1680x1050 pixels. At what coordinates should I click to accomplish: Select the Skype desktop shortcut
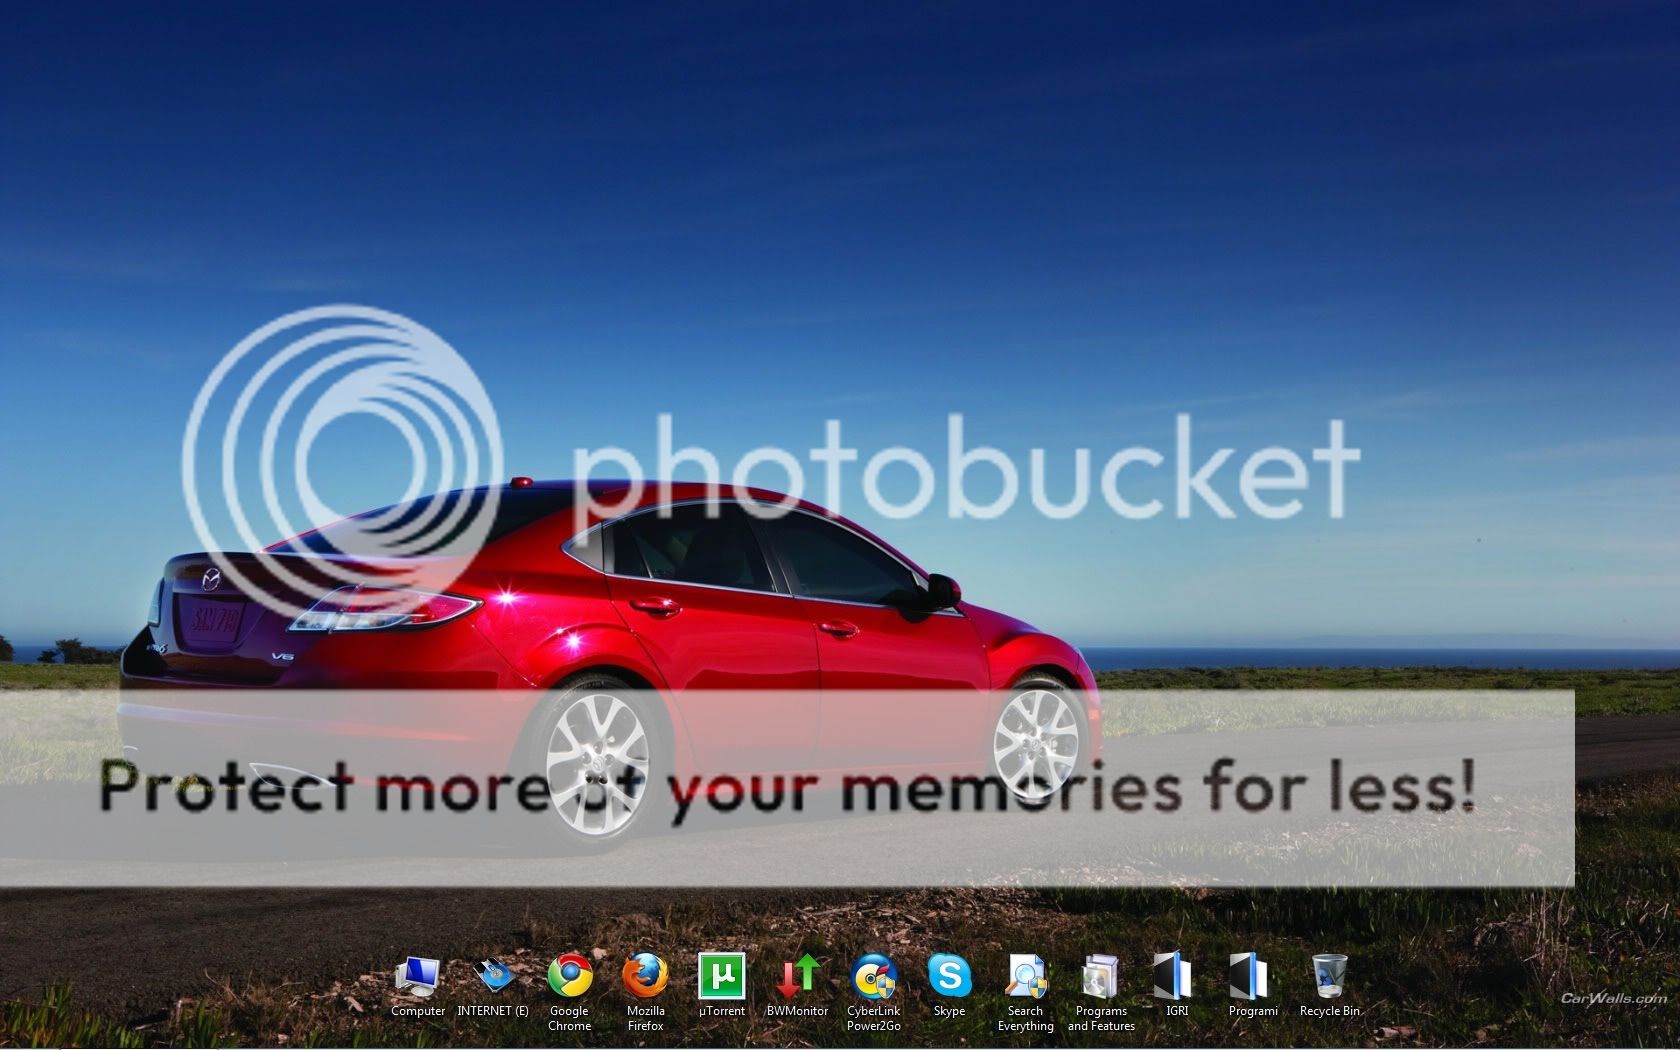pos(949,977)
